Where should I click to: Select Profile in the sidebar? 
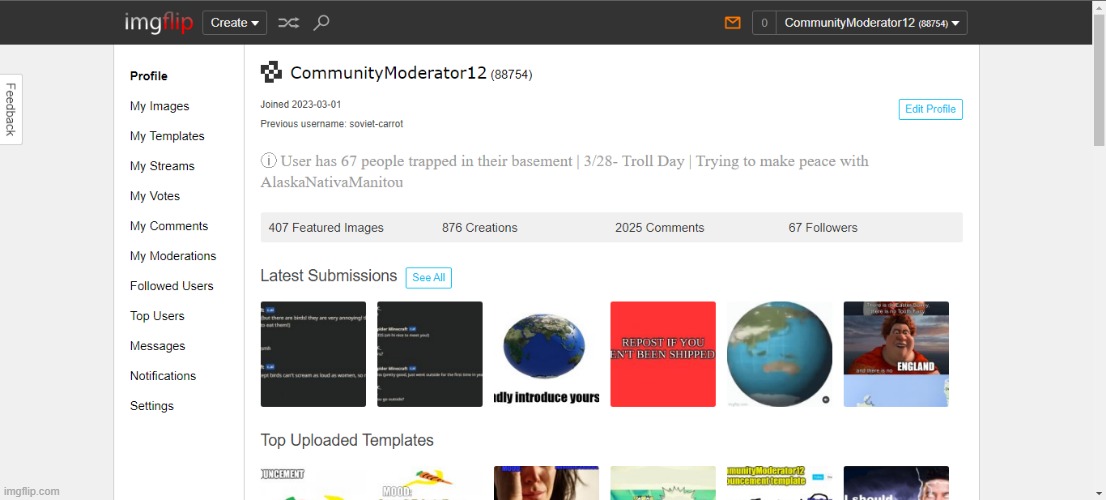pos(149,76)
